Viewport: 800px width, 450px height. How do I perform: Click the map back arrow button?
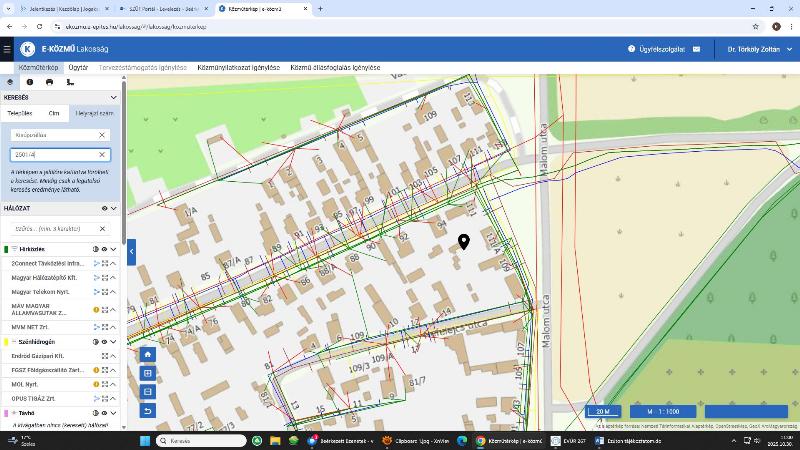pyautogui.click(x=148, y=411)
